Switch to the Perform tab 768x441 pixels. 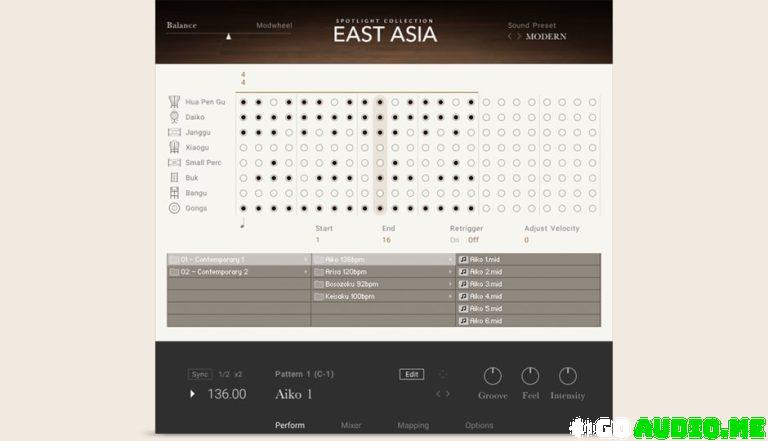pos(290,425)
